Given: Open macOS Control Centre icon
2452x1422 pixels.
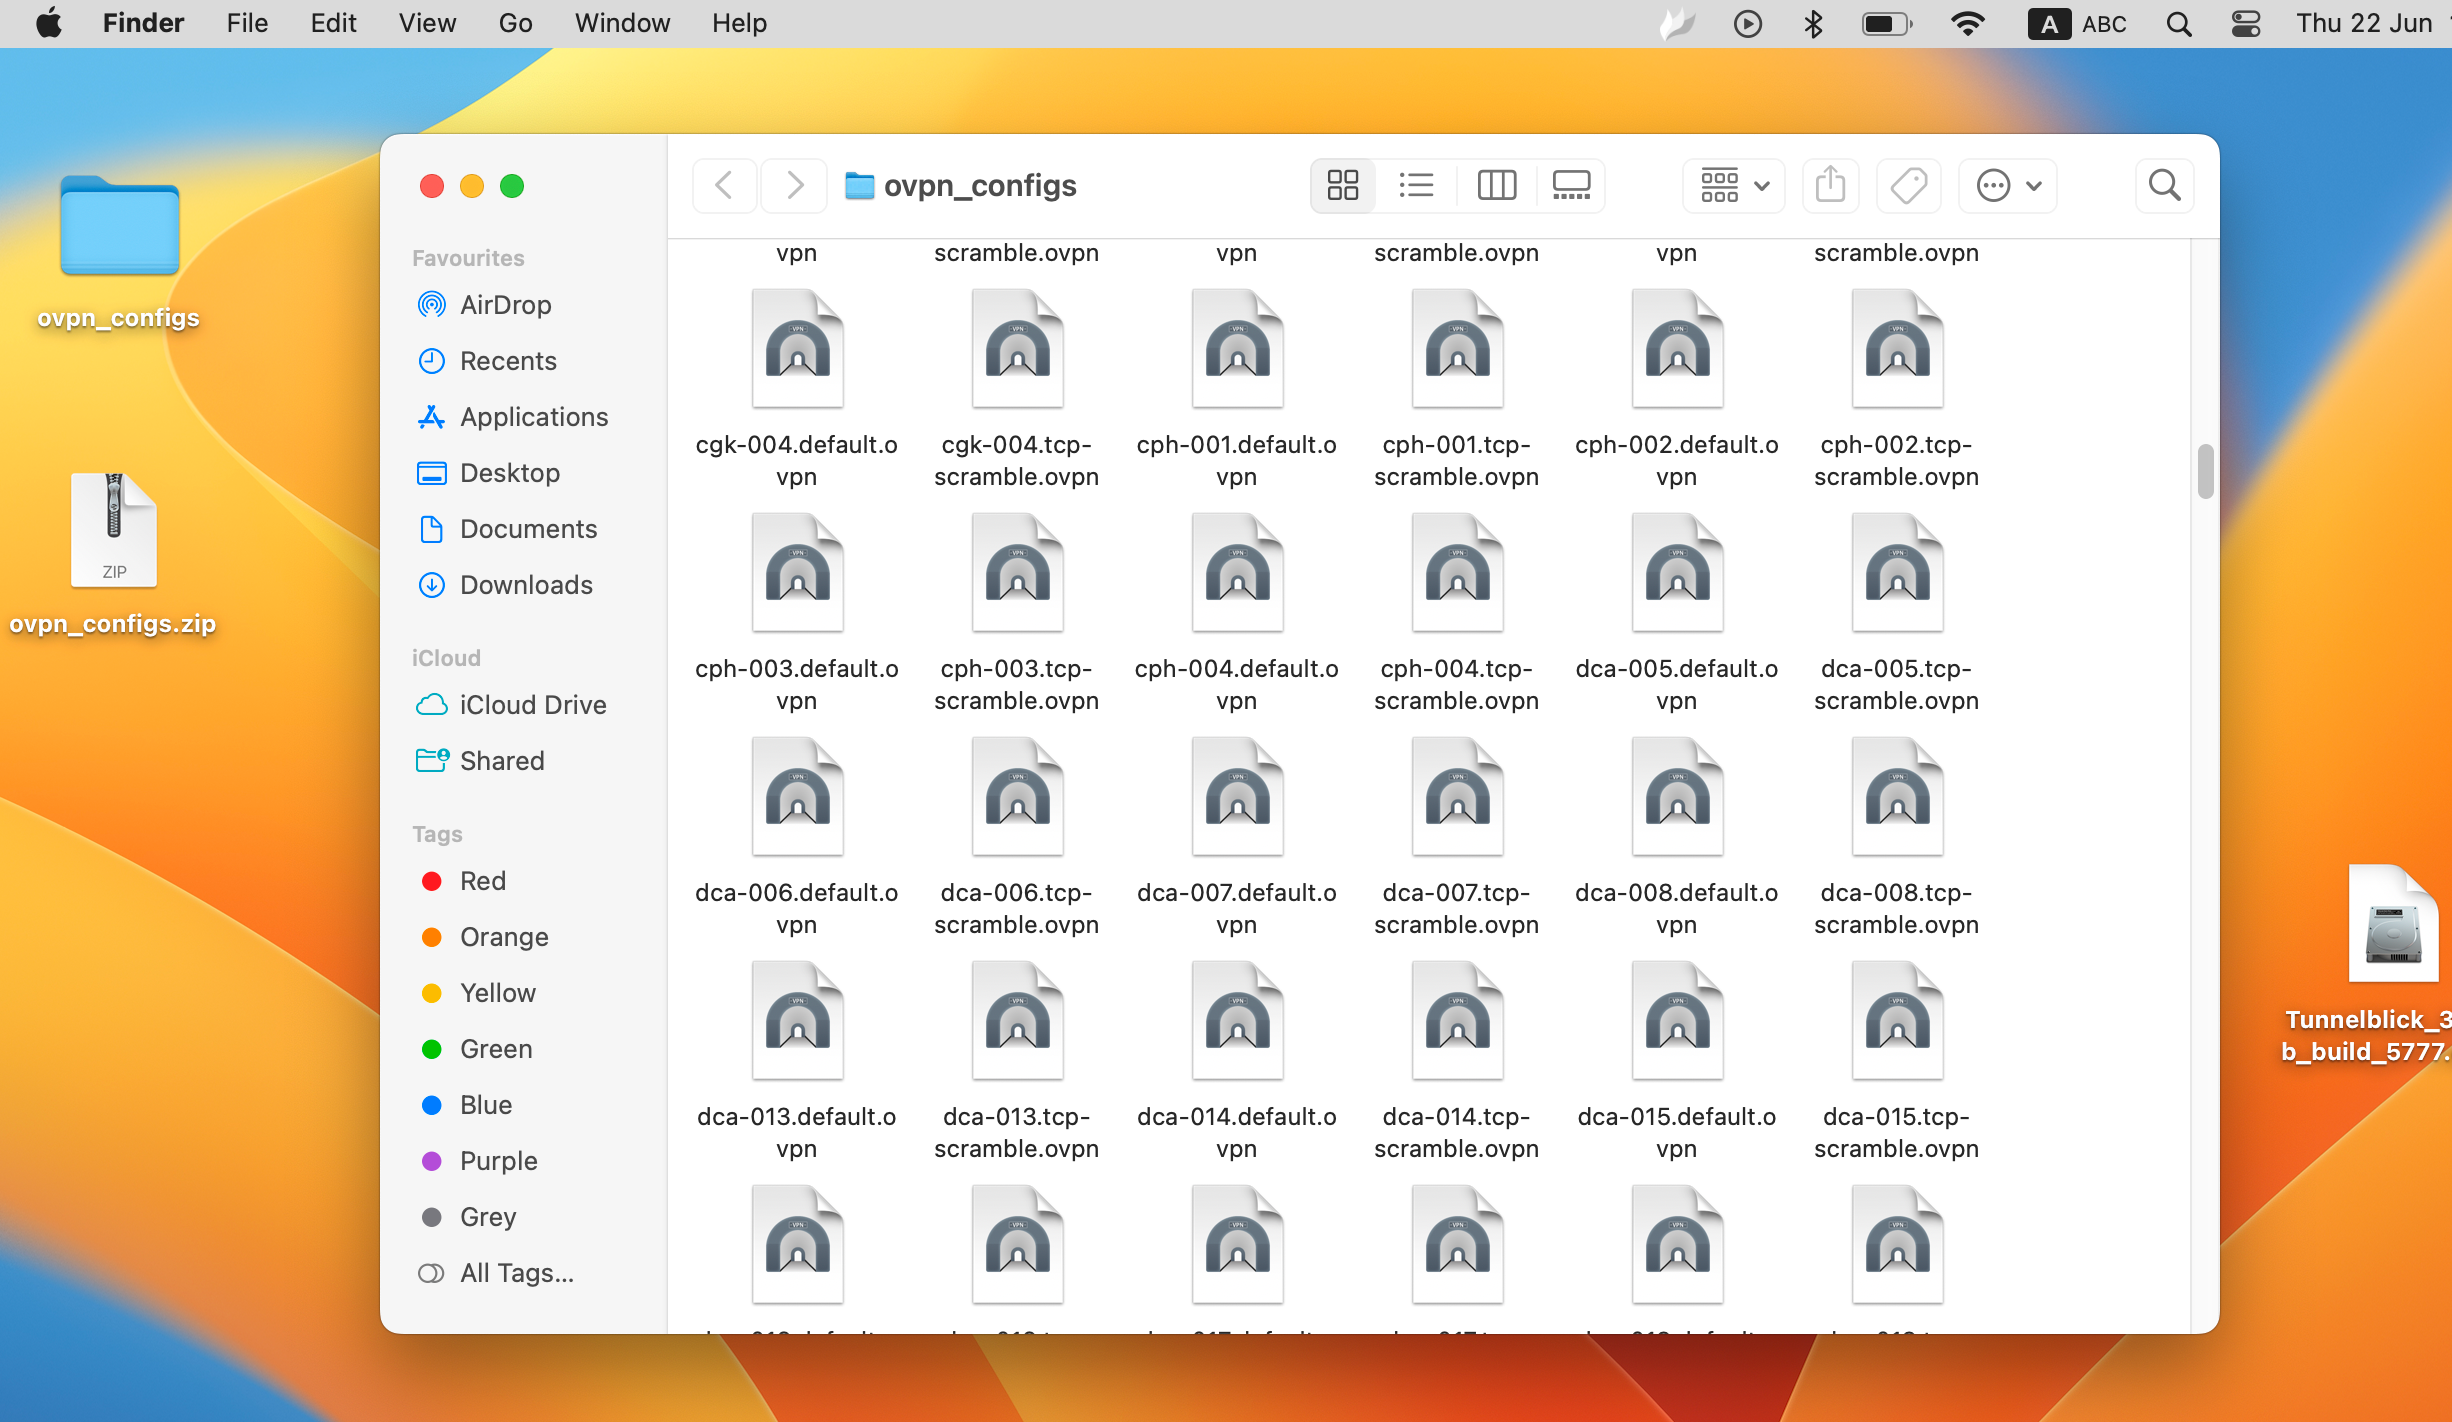Looking at the screenshot, I should tap(2246, 23).
